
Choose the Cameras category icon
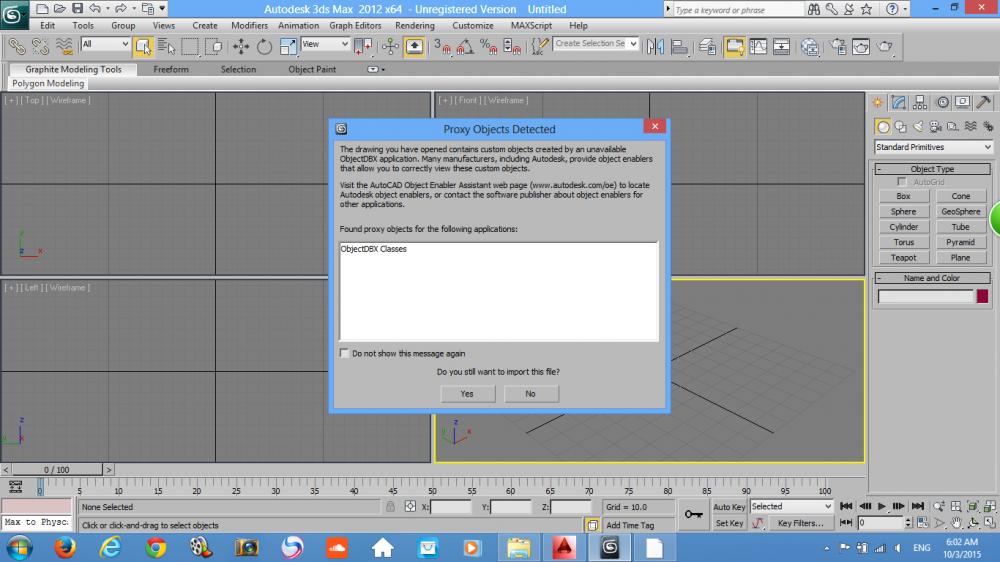click(x=934, y=127)
